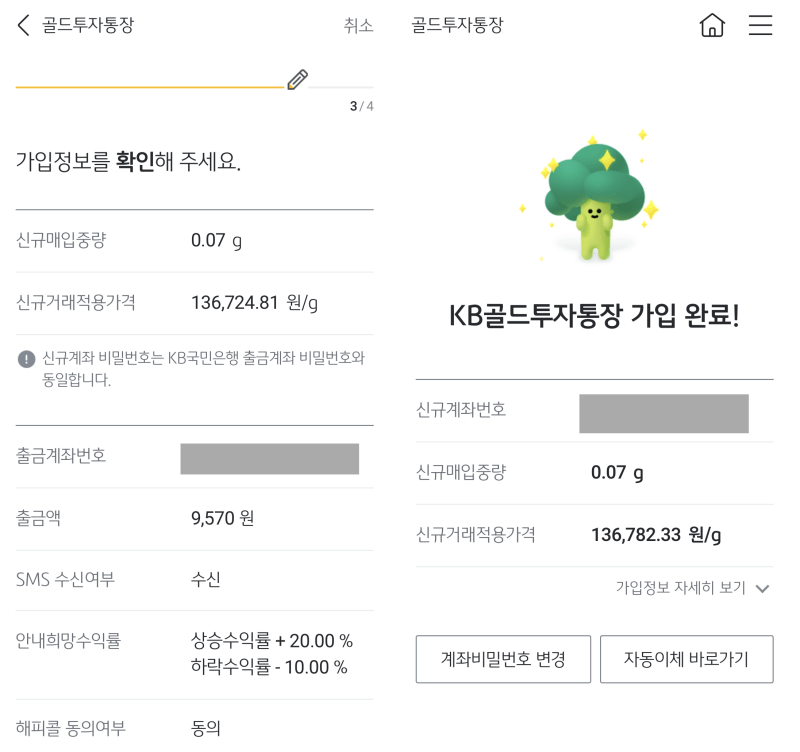Tap the 9,570 원 withdrawal amount
The height and width of the screenshot is (752, 800).
[222, 518]
